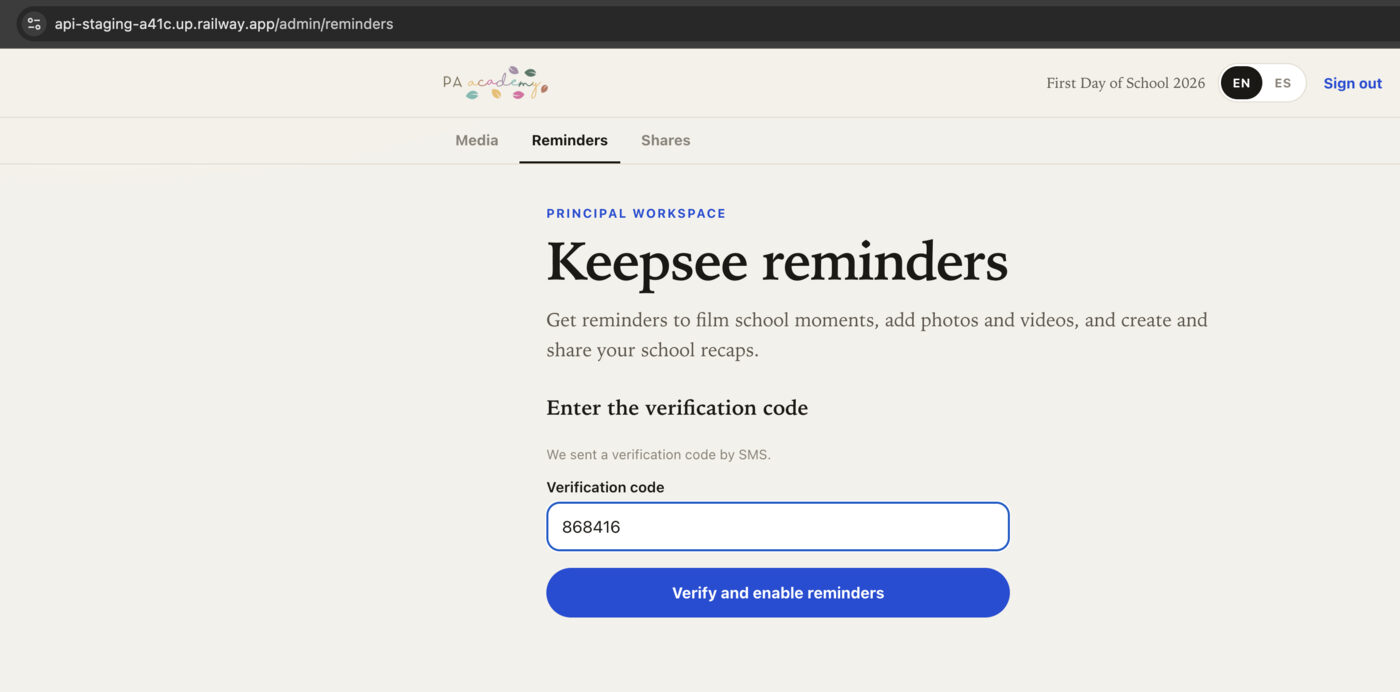Screen dimensions: 1400x692
Task: Switch language to EN
Action: (1241, 83)
